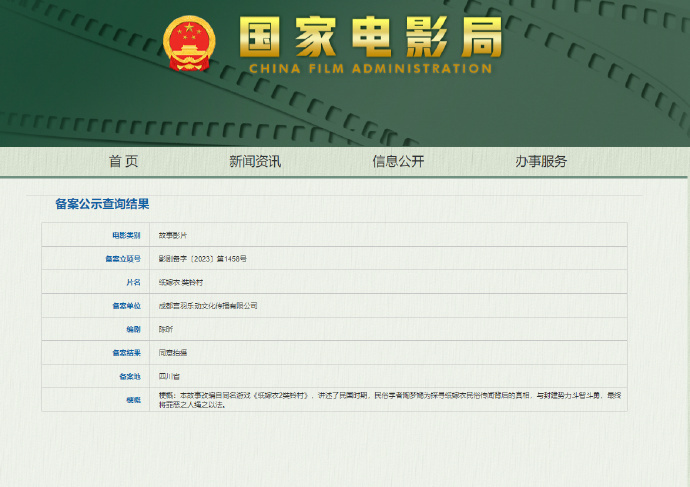
Task: Click the 四川省 value
Action: click(169, 377)
